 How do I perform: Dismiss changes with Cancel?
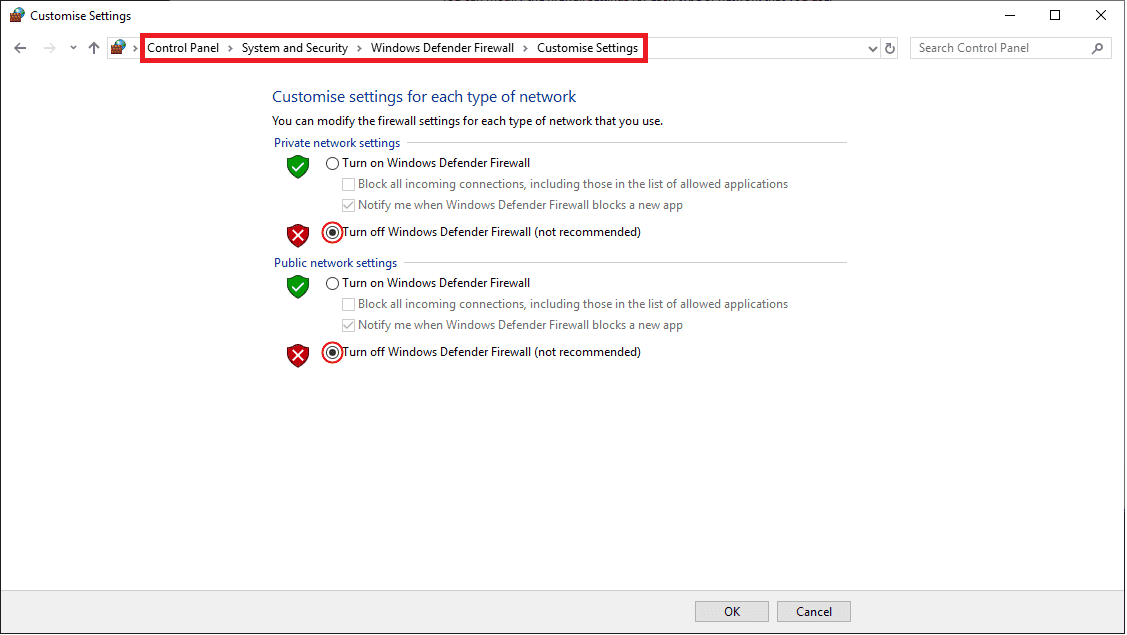click(x=813, y=611)
